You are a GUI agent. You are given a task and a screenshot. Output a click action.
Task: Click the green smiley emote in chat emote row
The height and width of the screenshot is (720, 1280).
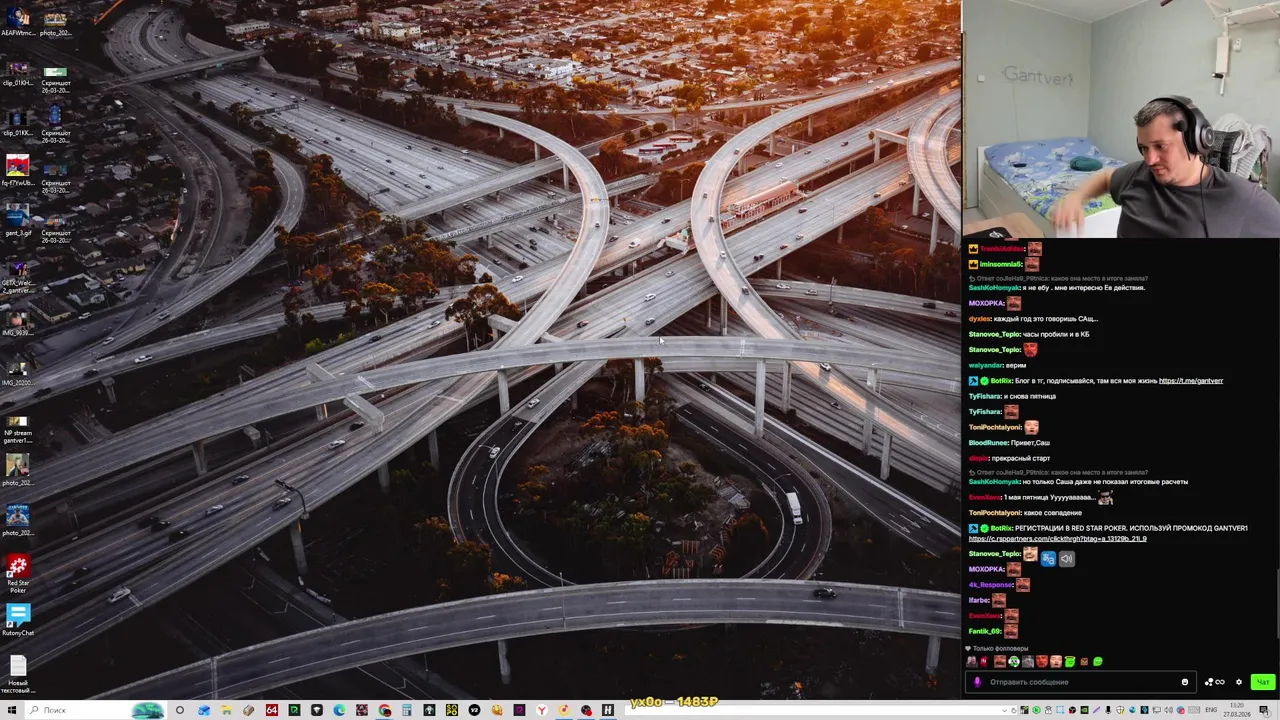[x=1097, y=661]
